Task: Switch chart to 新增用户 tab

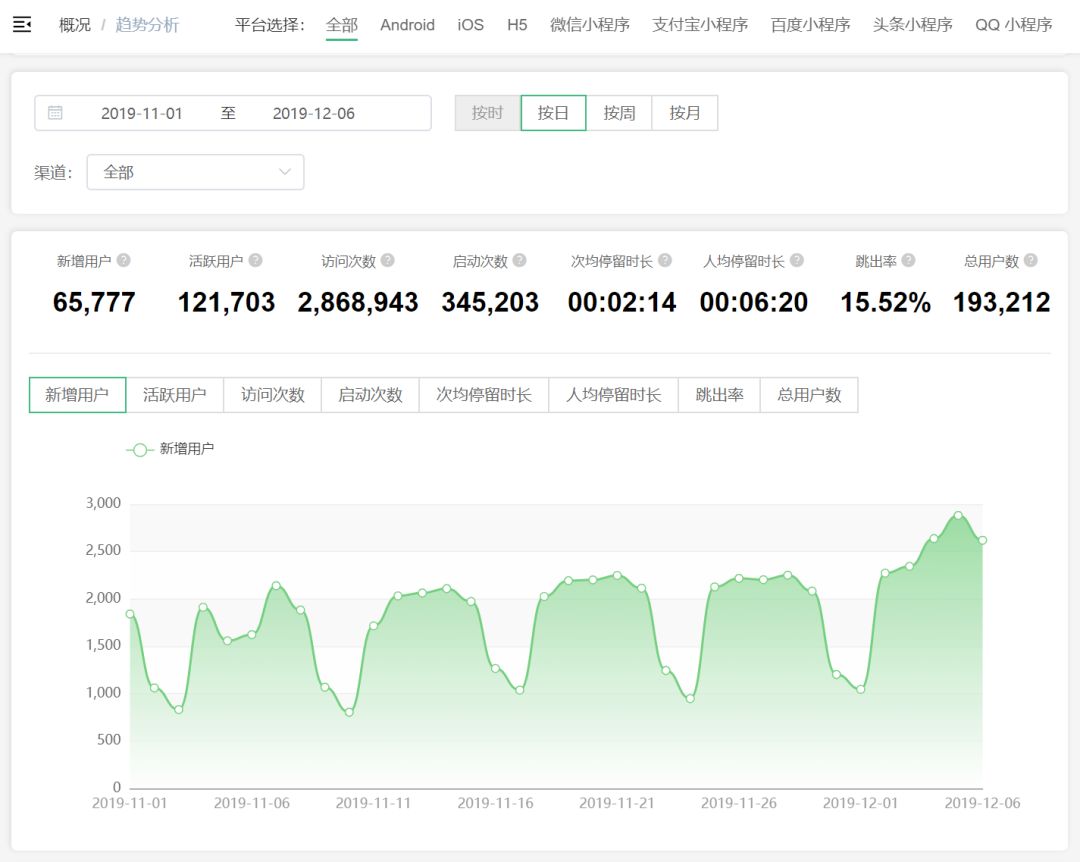Action: coord(77,395)
